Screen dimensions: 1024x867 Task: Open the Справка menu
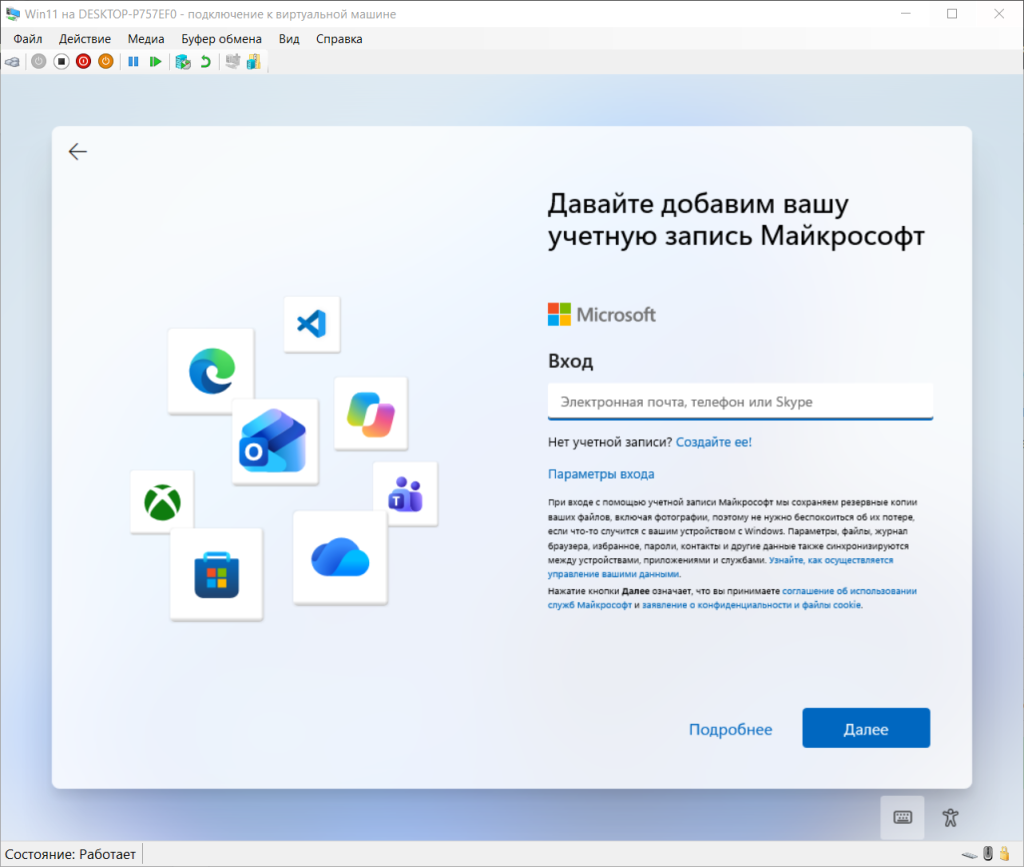click(x=339, y=39)
